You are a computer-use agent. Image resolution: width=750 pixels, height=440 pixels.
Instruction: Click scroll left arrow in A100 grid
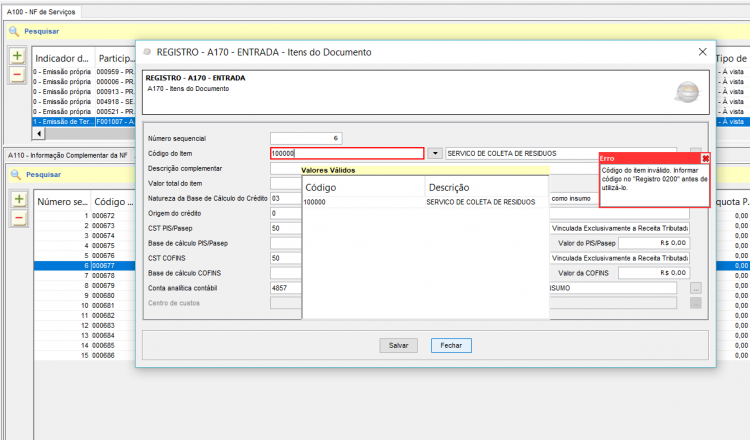coord(39,134)
